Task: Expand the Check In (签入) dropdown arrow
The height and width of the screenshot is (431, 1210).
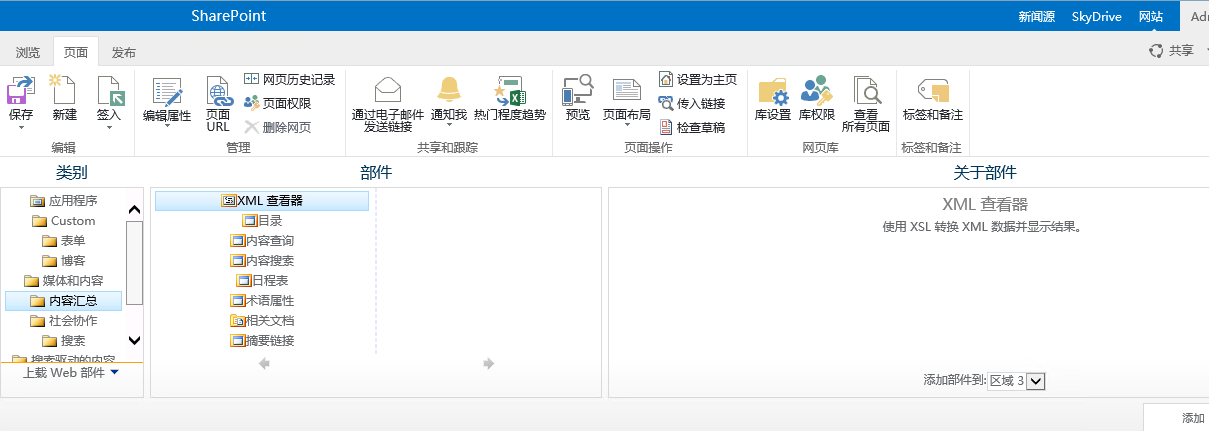Action: (109, 128)
